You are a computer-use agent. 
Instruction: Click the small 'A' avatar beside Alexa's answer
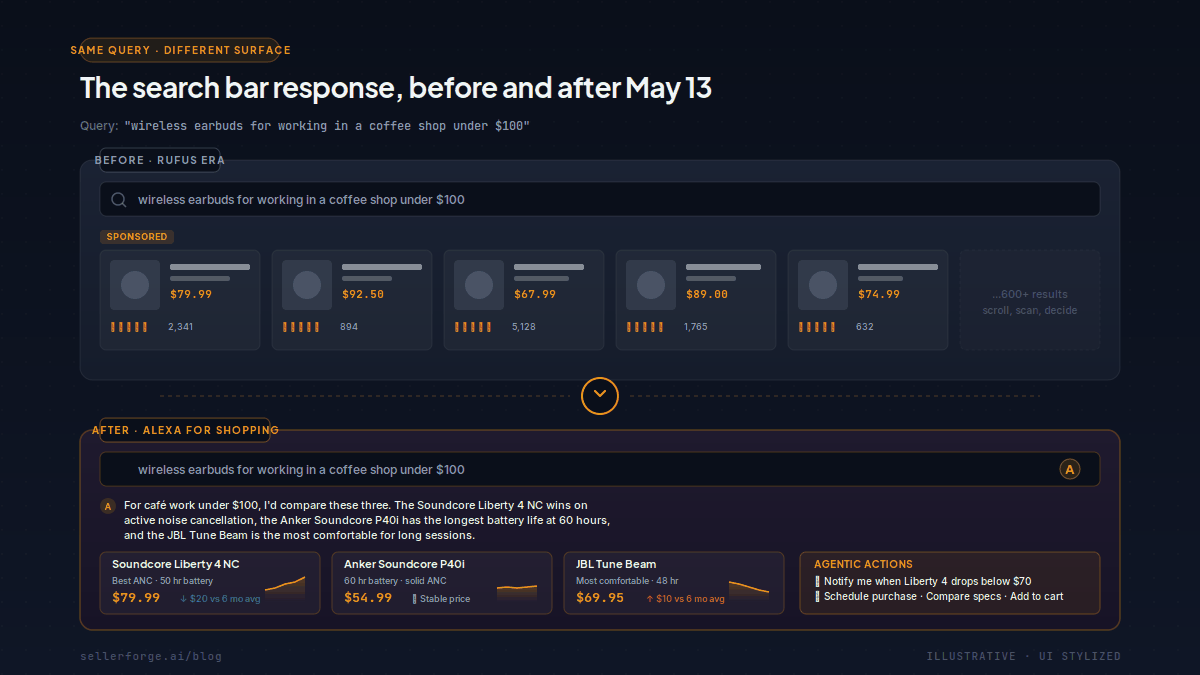108,506
